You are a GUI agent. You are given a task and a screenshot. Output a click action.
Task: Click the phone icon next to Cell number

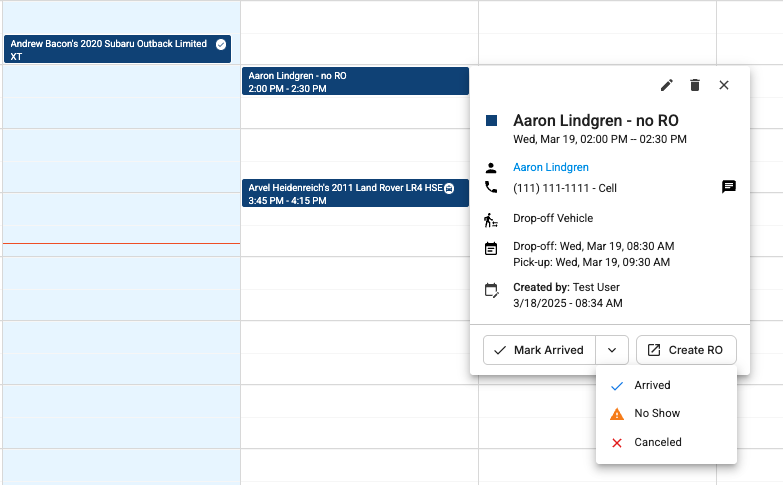tap(491, 187)
